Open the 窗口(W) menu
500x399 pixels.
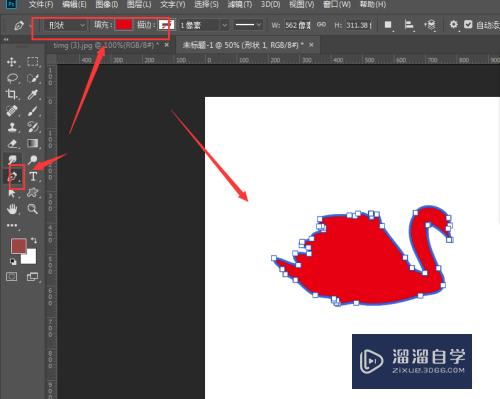(337, 5)
